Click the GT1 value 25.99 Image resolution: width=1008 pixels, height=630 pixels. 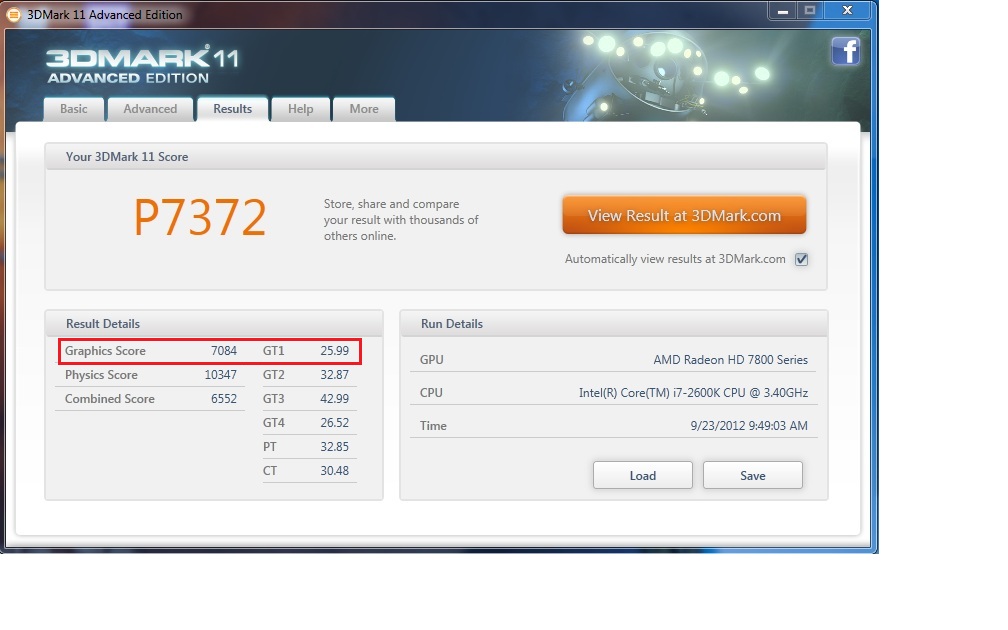pos(334,351)
